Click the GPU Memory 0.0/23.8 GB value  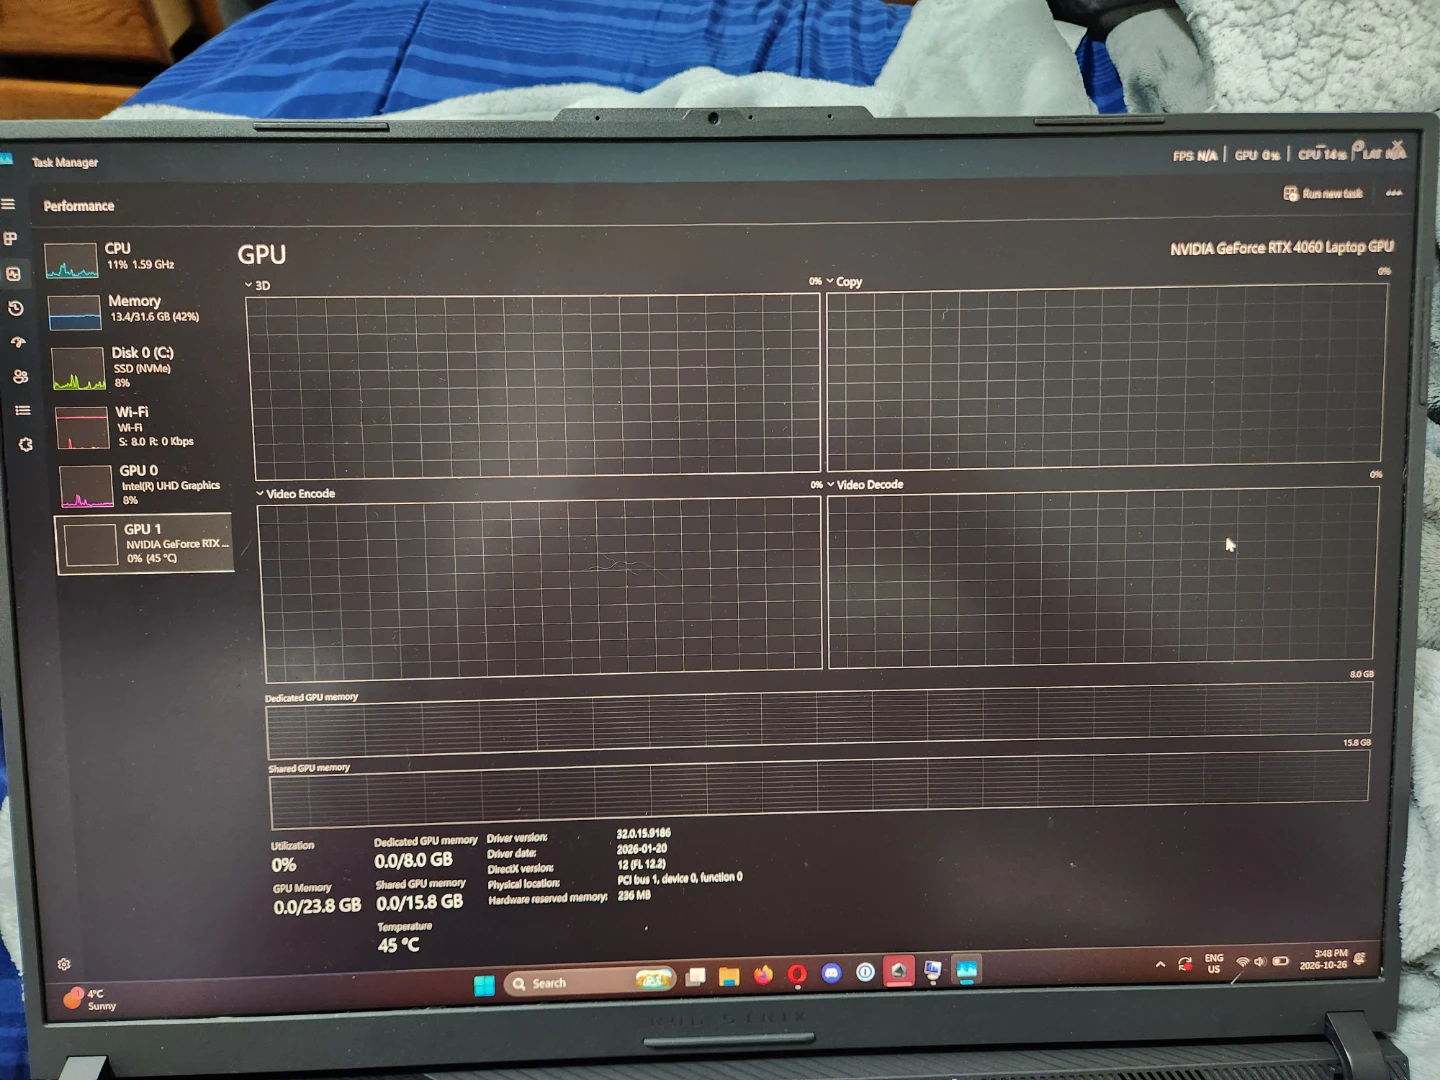pyautogui.click(x=317, y=906)
